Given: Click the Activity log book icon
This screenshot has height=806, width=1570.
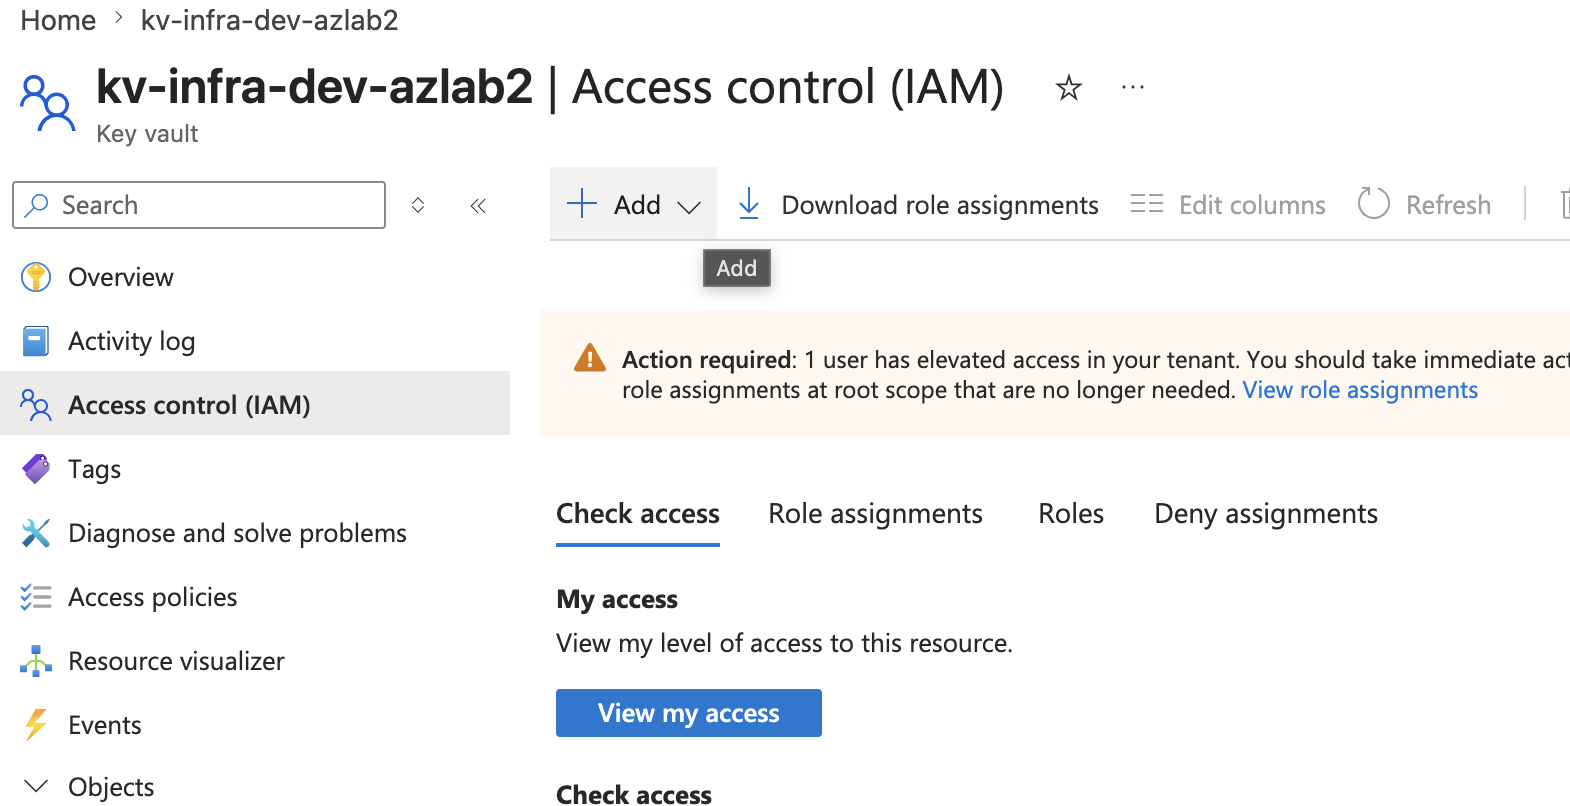Looking at the screenshot, I should coord(36,341).
